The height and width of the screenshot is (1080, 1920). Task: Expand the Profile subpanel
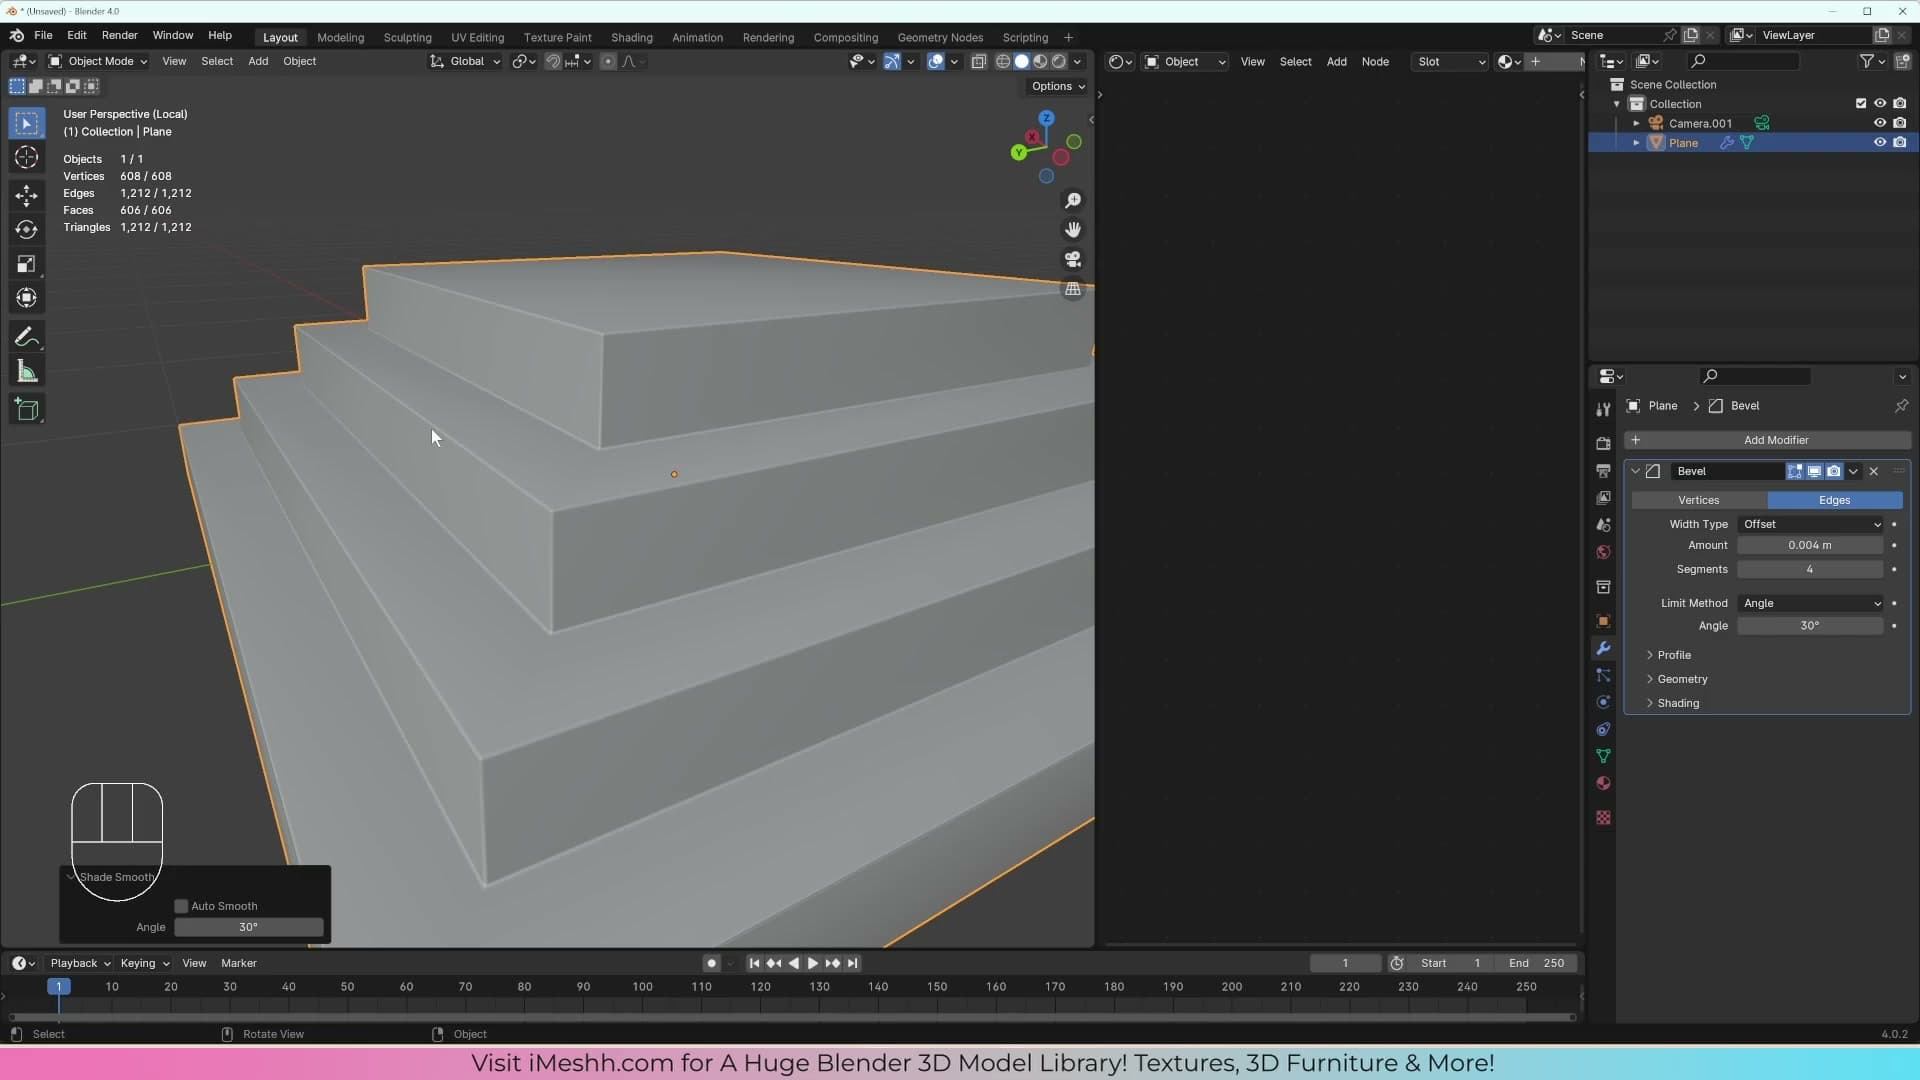pyautogui.click(x=1673, y=655)
